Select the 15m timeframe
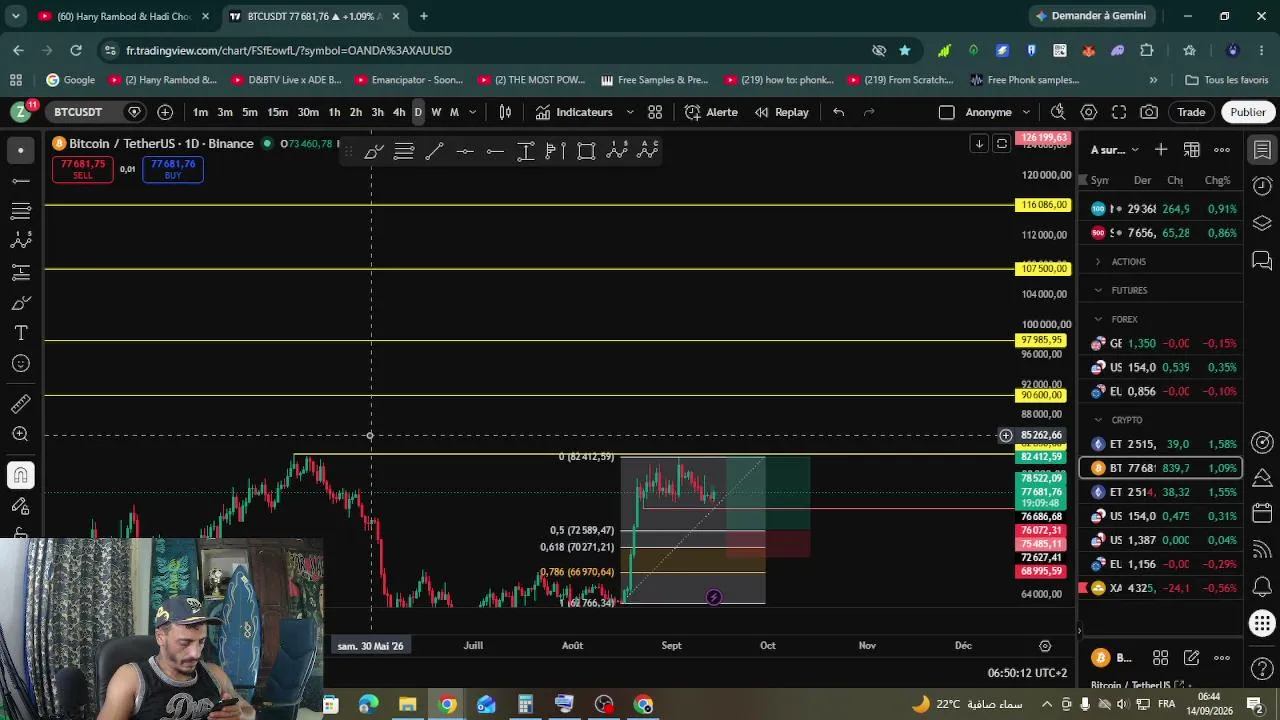 pyautogui.click(x=277, y=112)
